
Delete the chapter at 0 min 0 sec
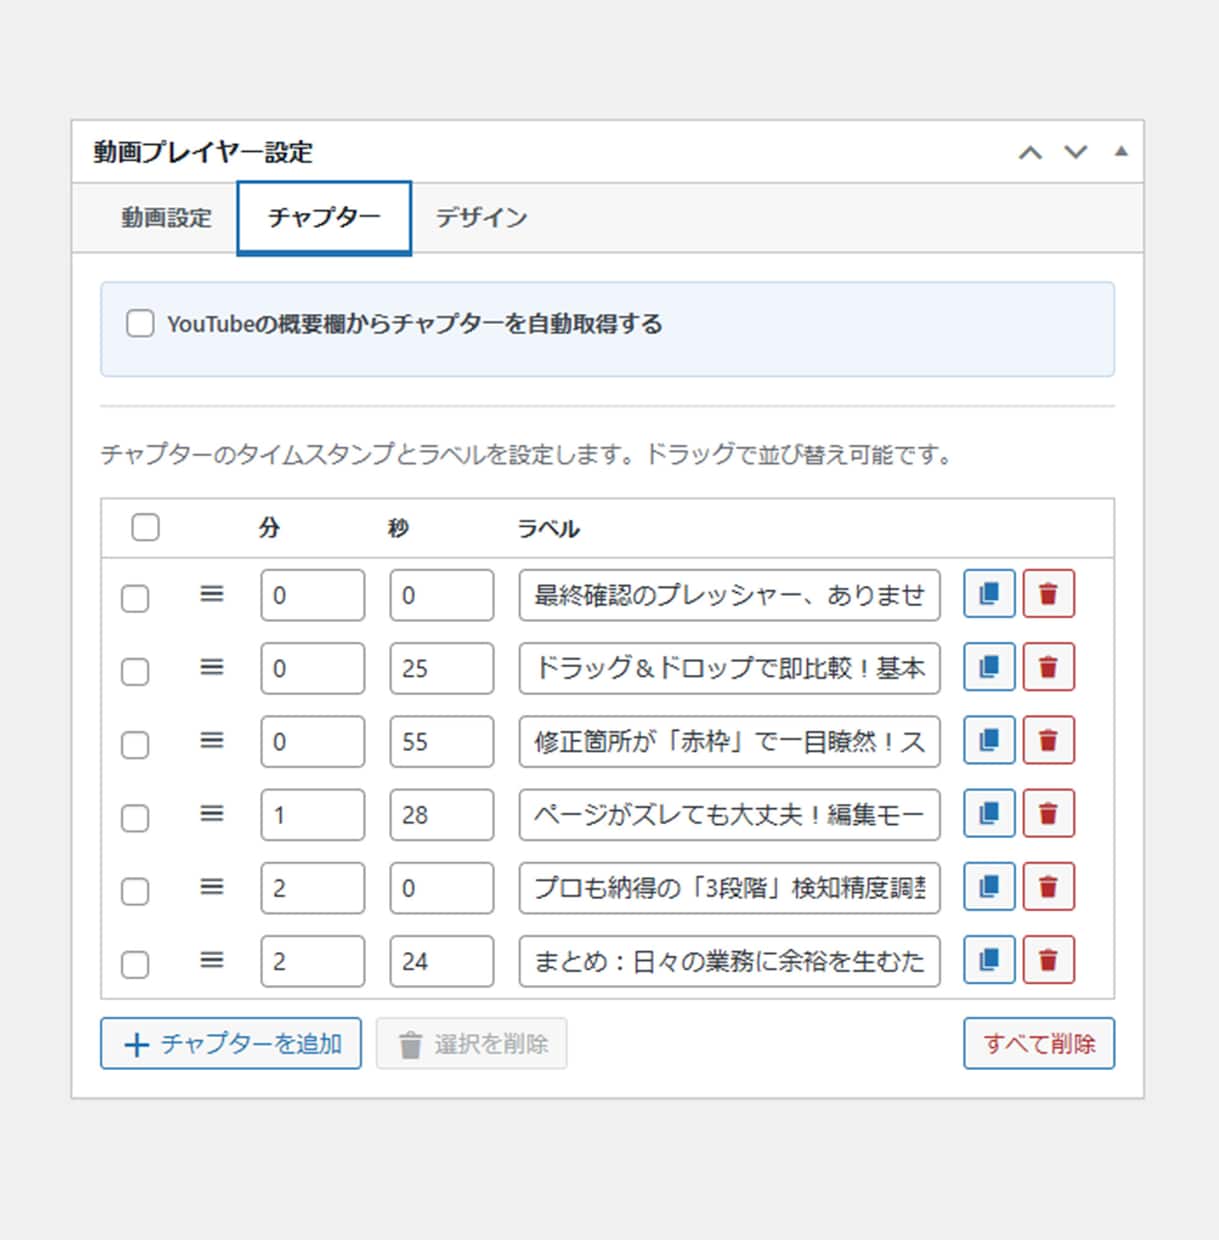point(1048,594)
